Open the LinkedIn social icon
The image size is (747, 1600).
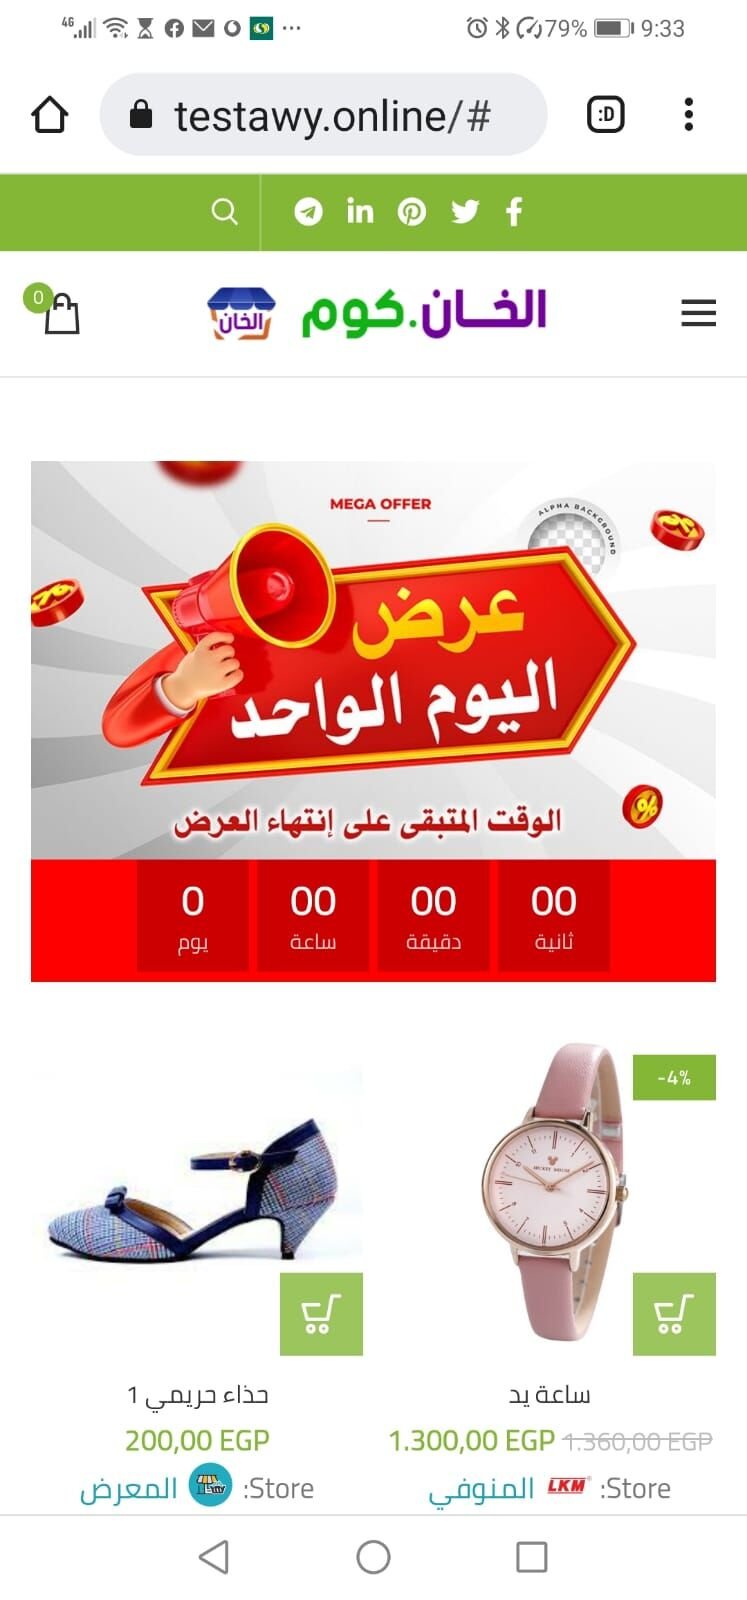click(x=360, y=210)
